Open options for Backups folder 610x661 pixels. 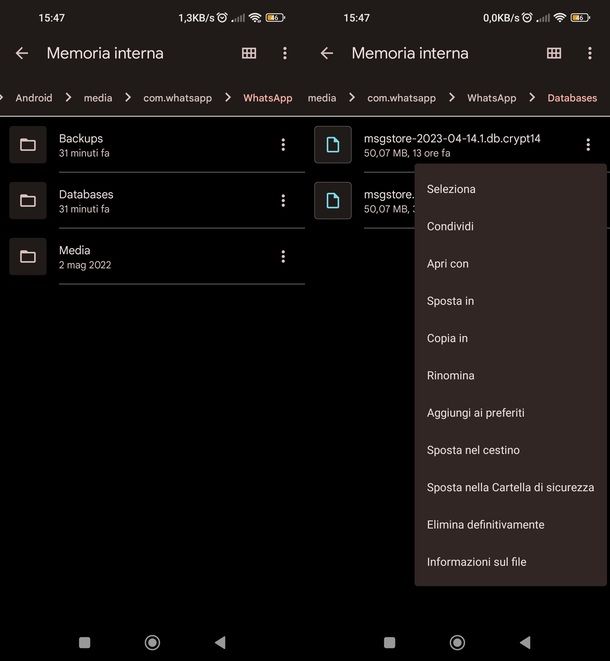coord(283,145)
